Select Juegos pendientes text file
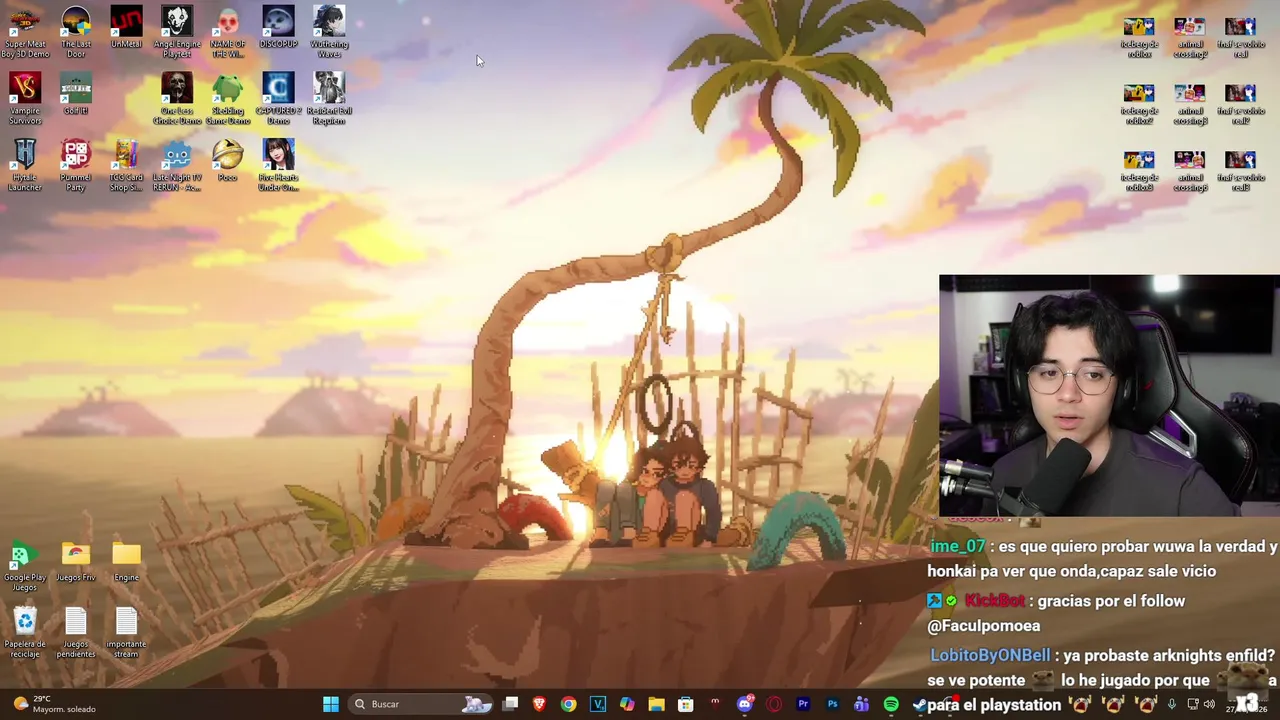 click(76, 633)
